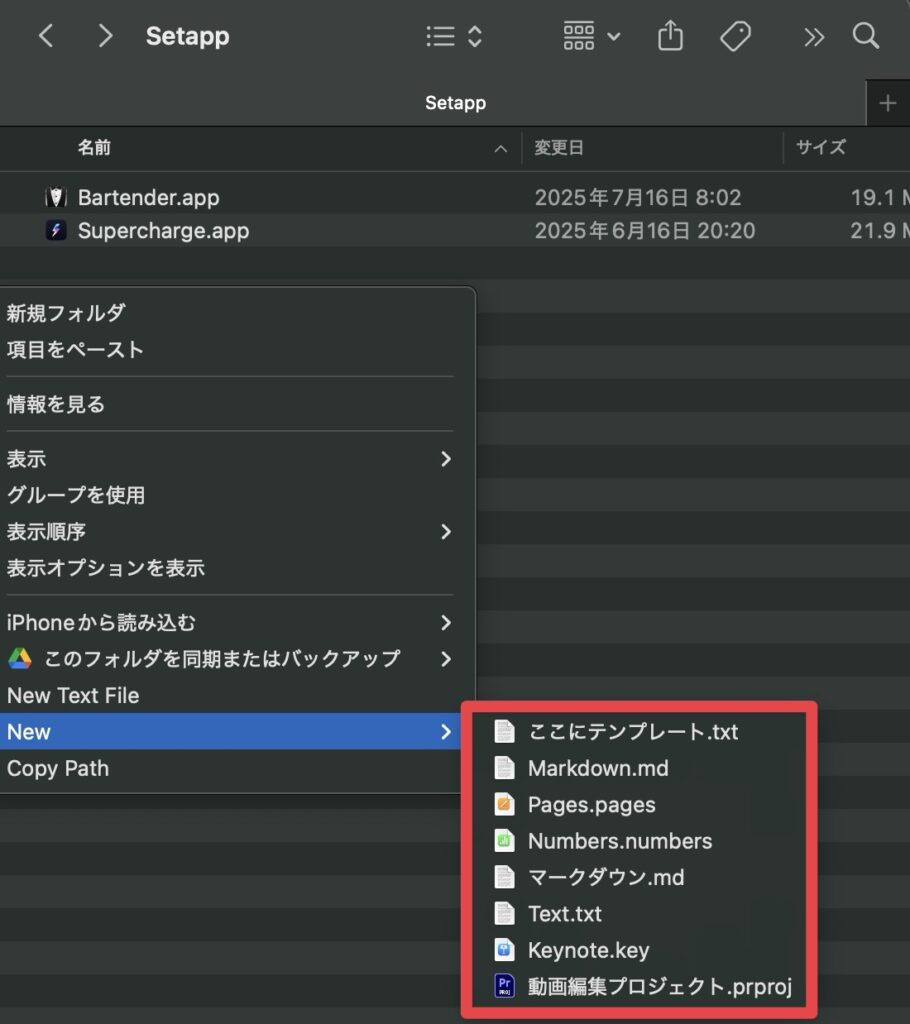Viewport: 910px width, 1024px height.
Task: Choose 項目をペースト from the context menu
Action: tap(230, 349)
